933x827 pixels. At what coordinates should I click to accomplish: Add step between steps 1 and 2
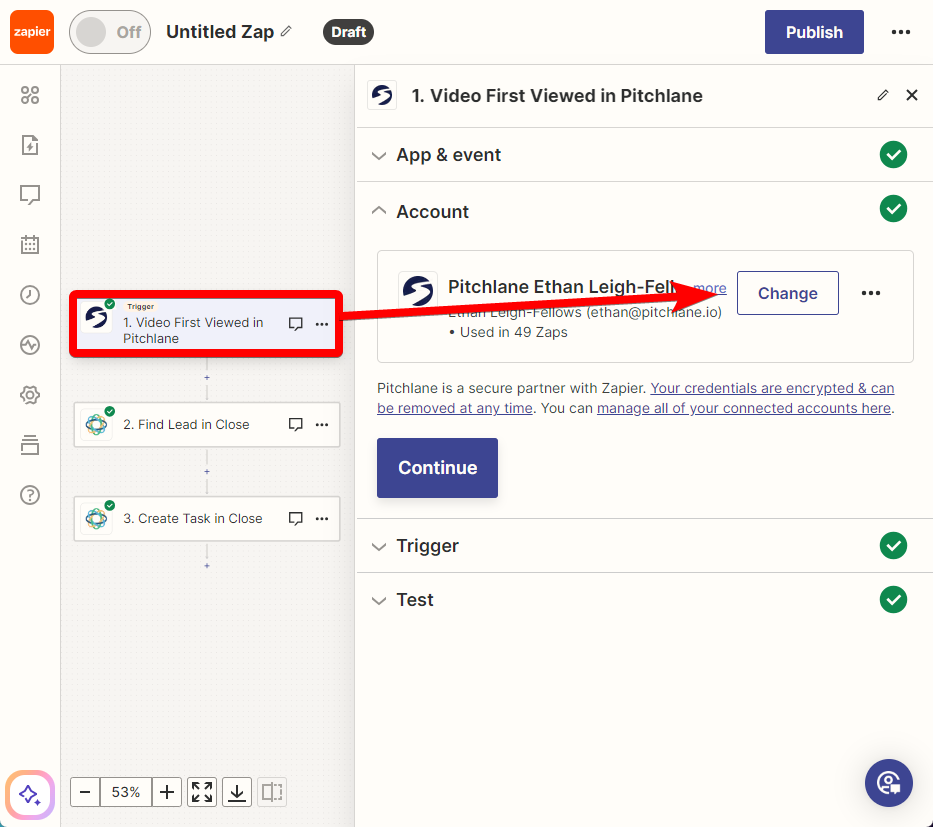click(207, 378)
